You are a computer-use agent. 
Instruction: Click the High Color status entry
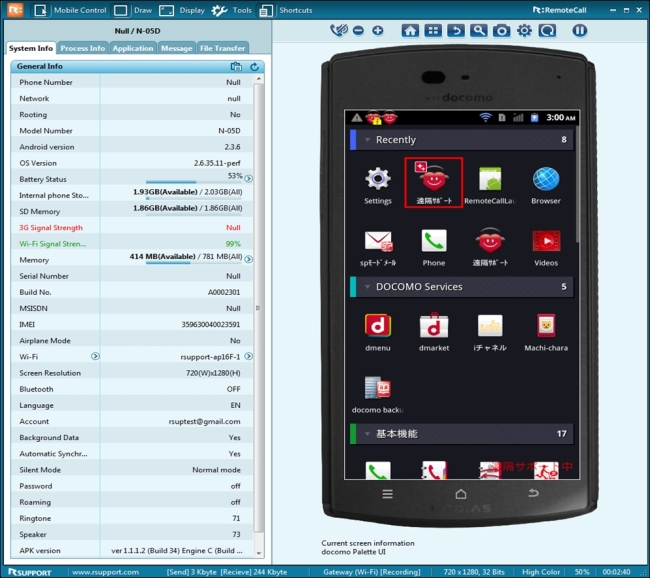coord(541,572)
